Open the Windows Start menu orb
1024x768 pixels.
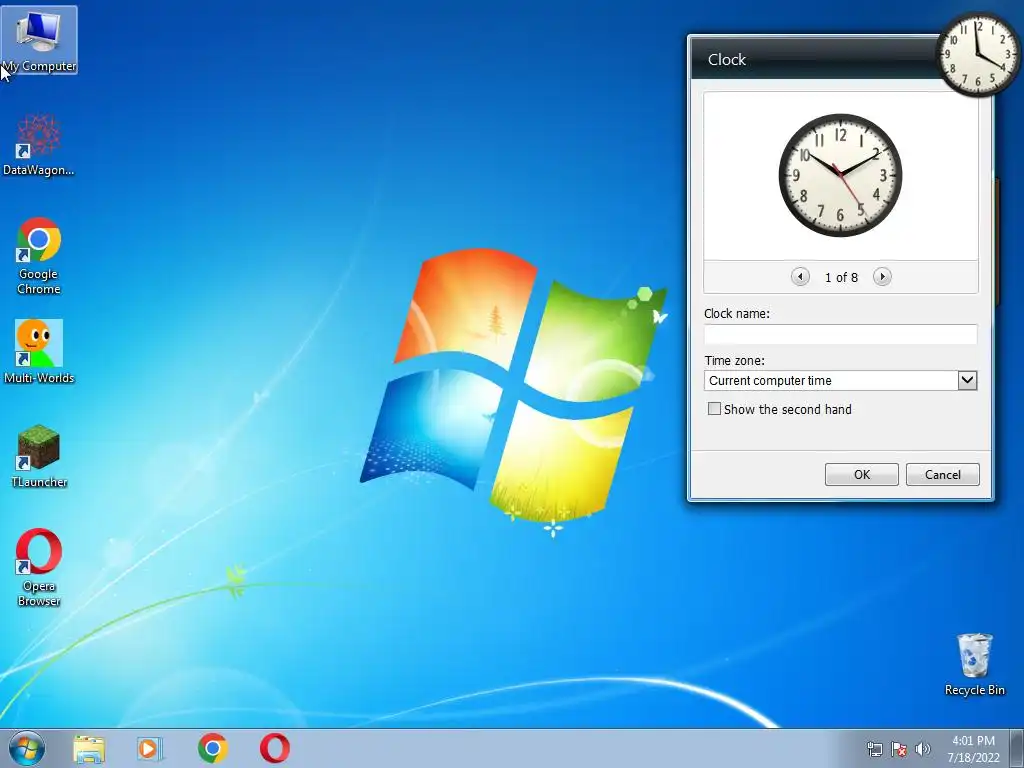click(27, 749)
